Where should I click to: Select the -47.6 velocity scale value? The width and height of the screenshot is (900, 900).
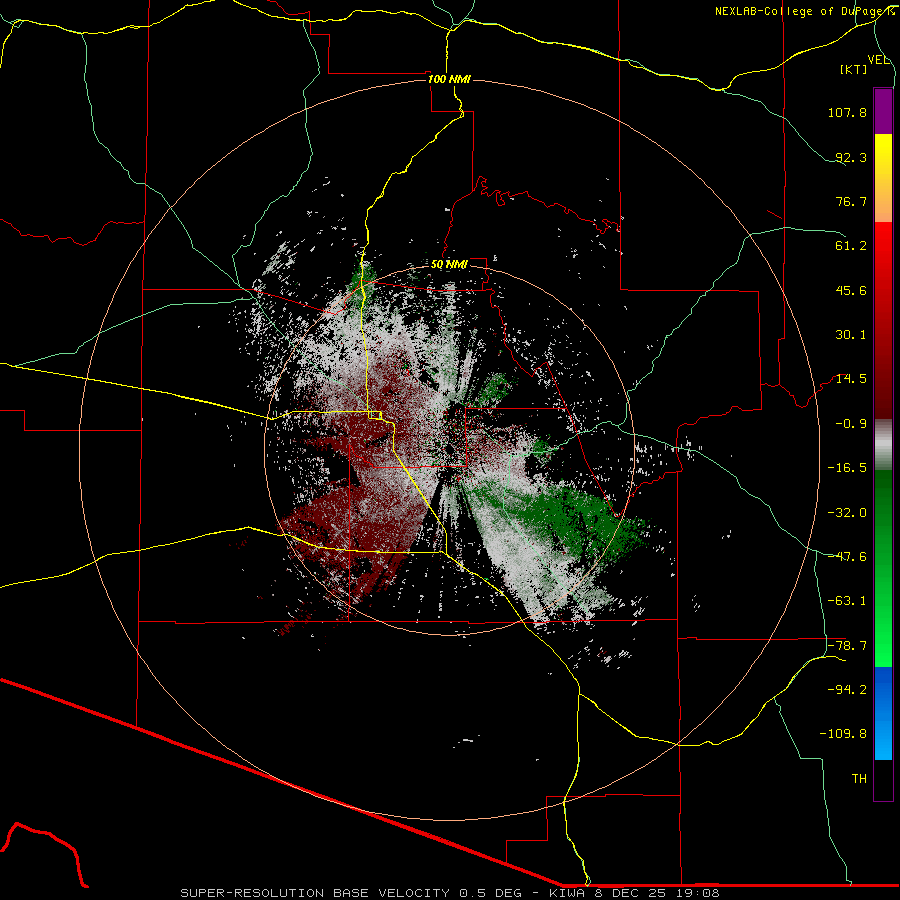[x=847, y=557]
